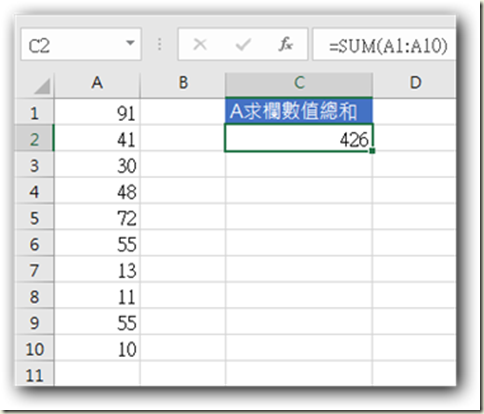Click cell A5 containing 72
The image size is (484, 414).
(x=97, y=217)
